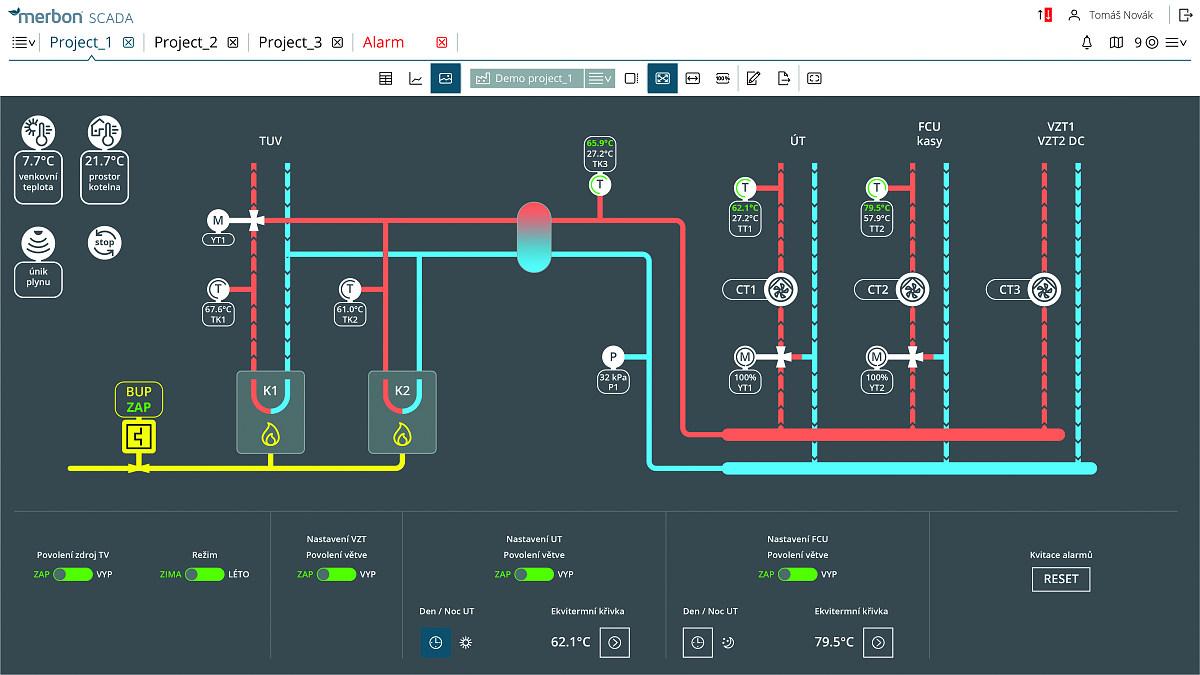Image resolution: width=1200 pixels, height=675 pixels.
Task: Open the notifications bell icon
Action: pyautogui.click(x=1087, y=43)
